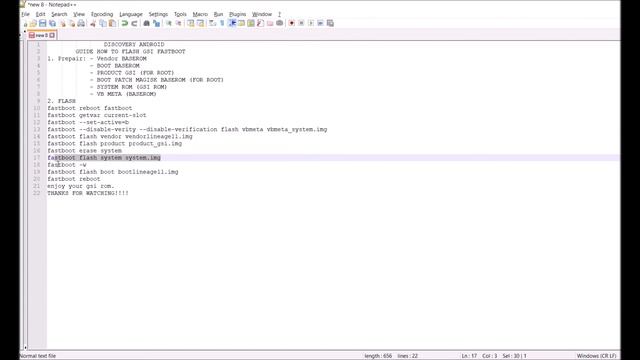Screen dimensions: 640x360
Task: Click the Save All toolbar icon
Action: (x=52, y=23)
